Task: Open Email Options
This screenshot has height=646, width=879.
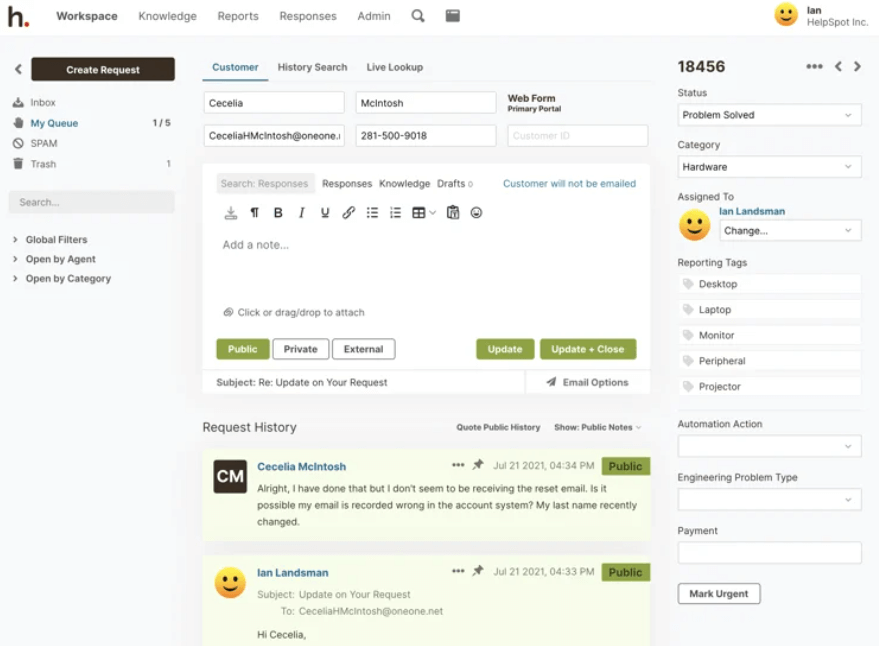Action: coord(587,382)
